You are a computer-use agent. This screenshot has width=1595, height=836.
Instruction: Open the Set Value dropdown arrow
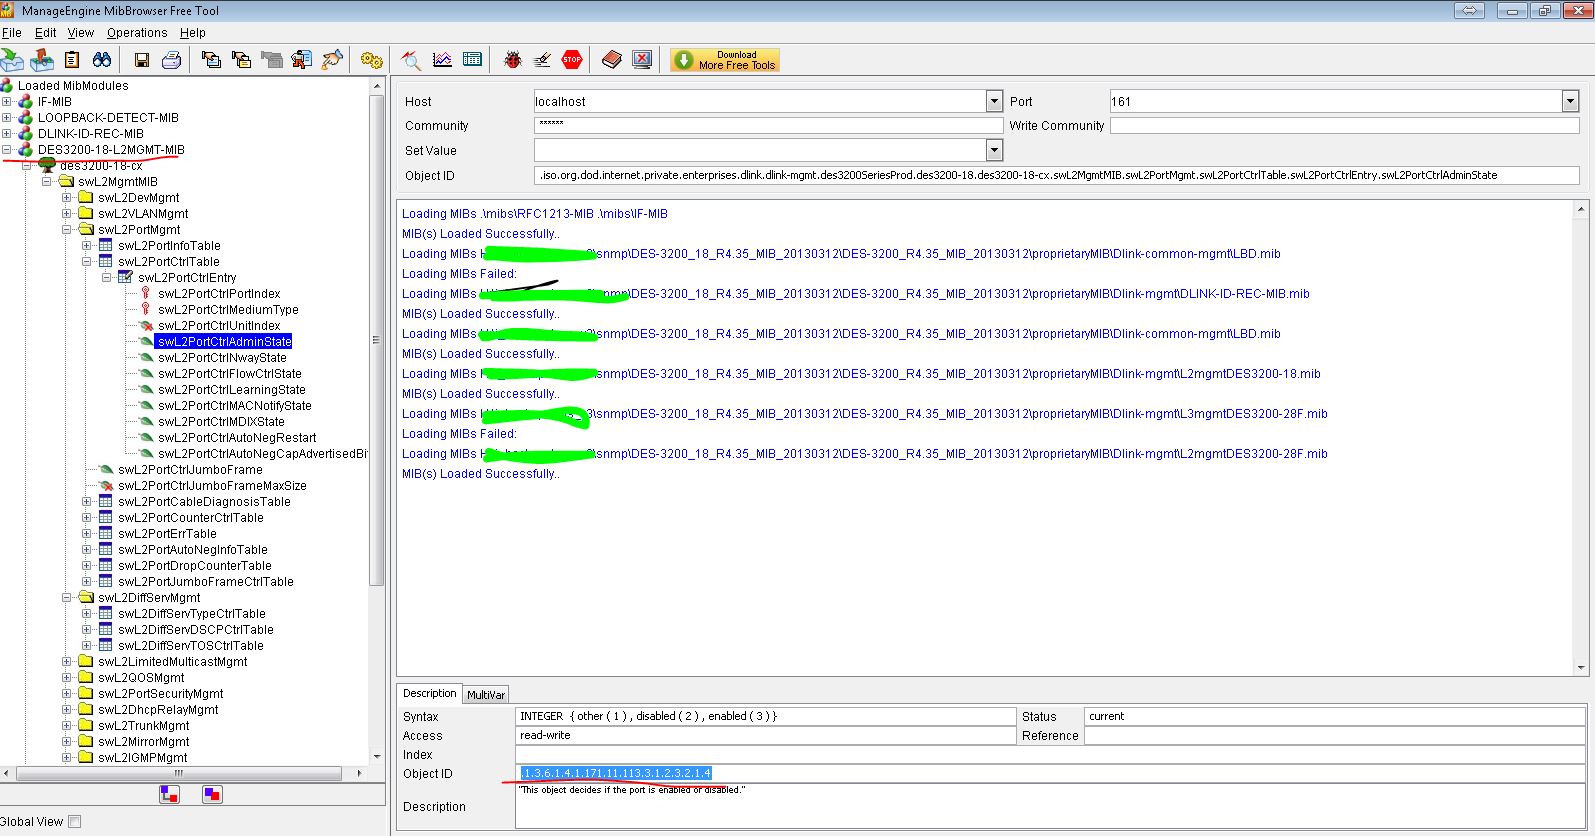pyautogui.click(x=994, y=150)
